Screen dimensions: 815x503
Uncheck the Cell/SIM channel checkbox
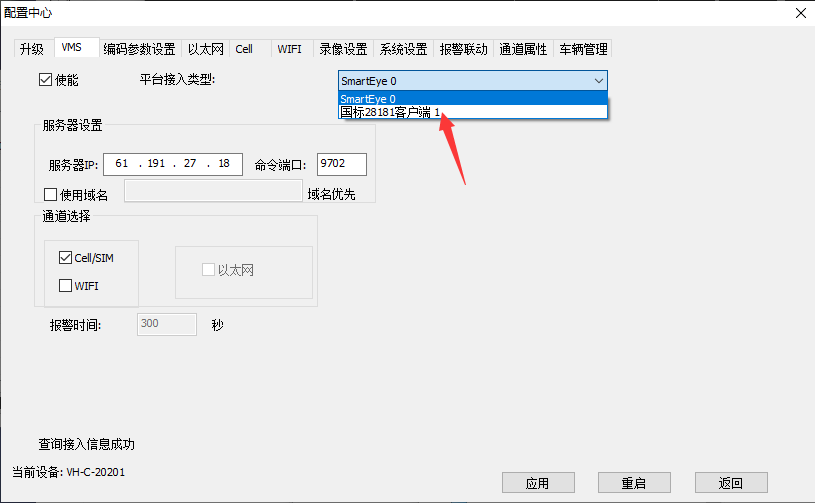pyautogui.click(x=66, y=258)
